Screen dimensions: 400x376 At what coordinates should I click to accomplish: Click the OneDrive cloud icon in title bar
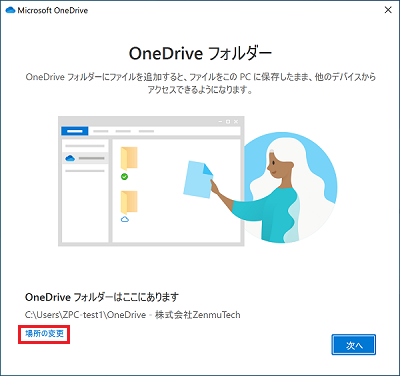point(10,10)
